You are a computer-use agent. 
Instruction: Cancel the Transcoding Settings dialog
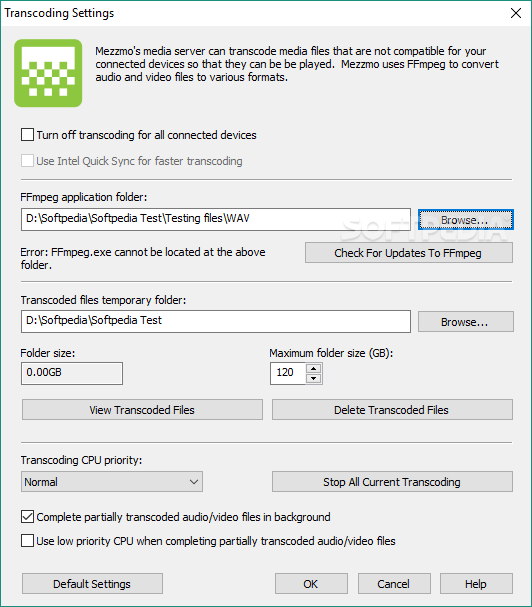click(394, 584)
